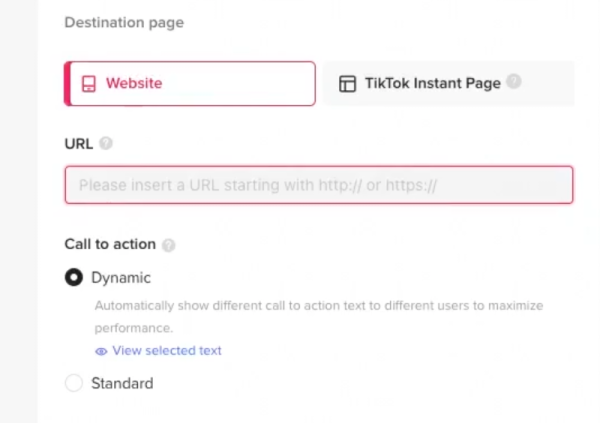Select the Dynamic radio button

click(x=74, y=277)
